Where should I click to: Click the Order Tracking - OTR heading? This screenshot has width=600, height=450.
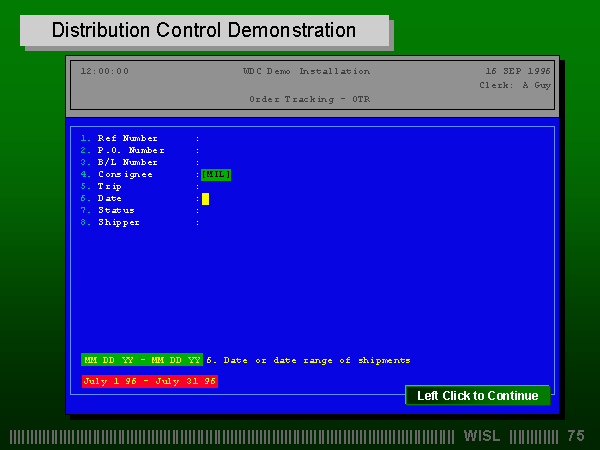pos(310,99)
